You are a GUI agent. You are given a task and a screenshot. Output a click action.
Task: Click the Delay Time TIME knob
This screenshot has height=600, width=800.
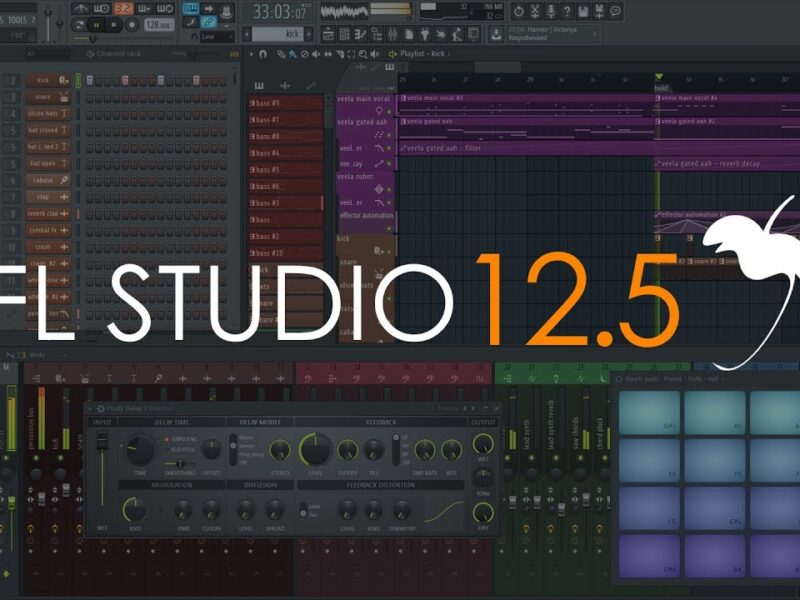pyautogui.click(x=140, y=449)
